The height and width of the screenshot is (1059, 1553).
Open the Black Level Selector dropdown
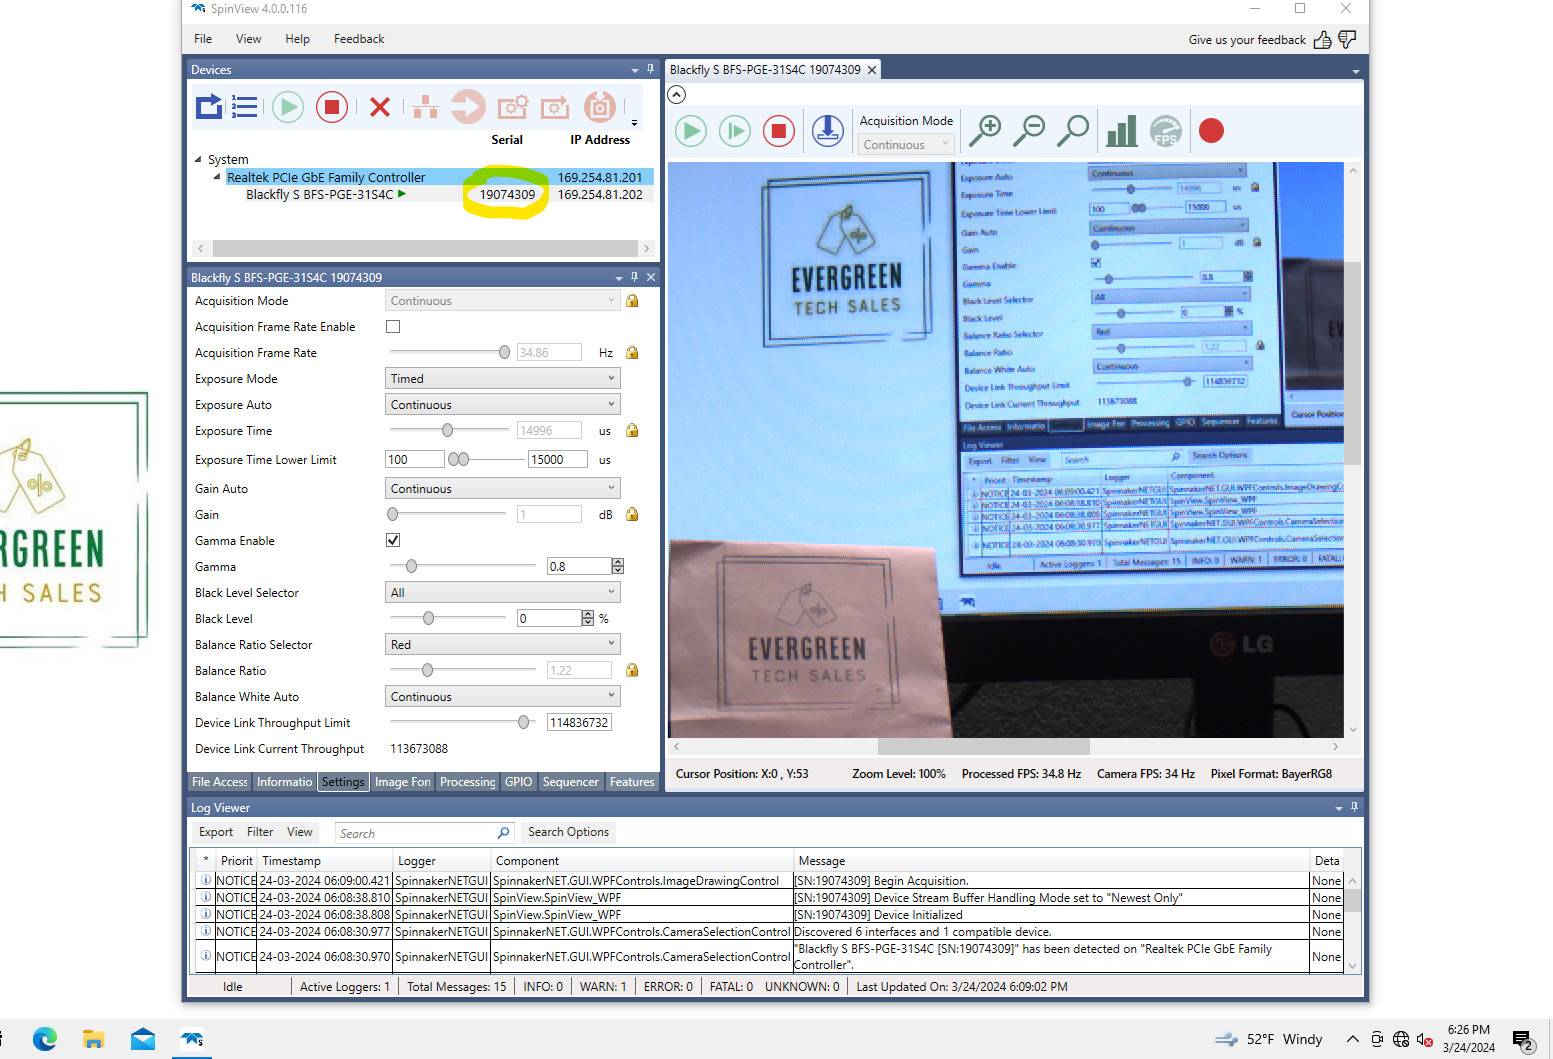(503, 592)
